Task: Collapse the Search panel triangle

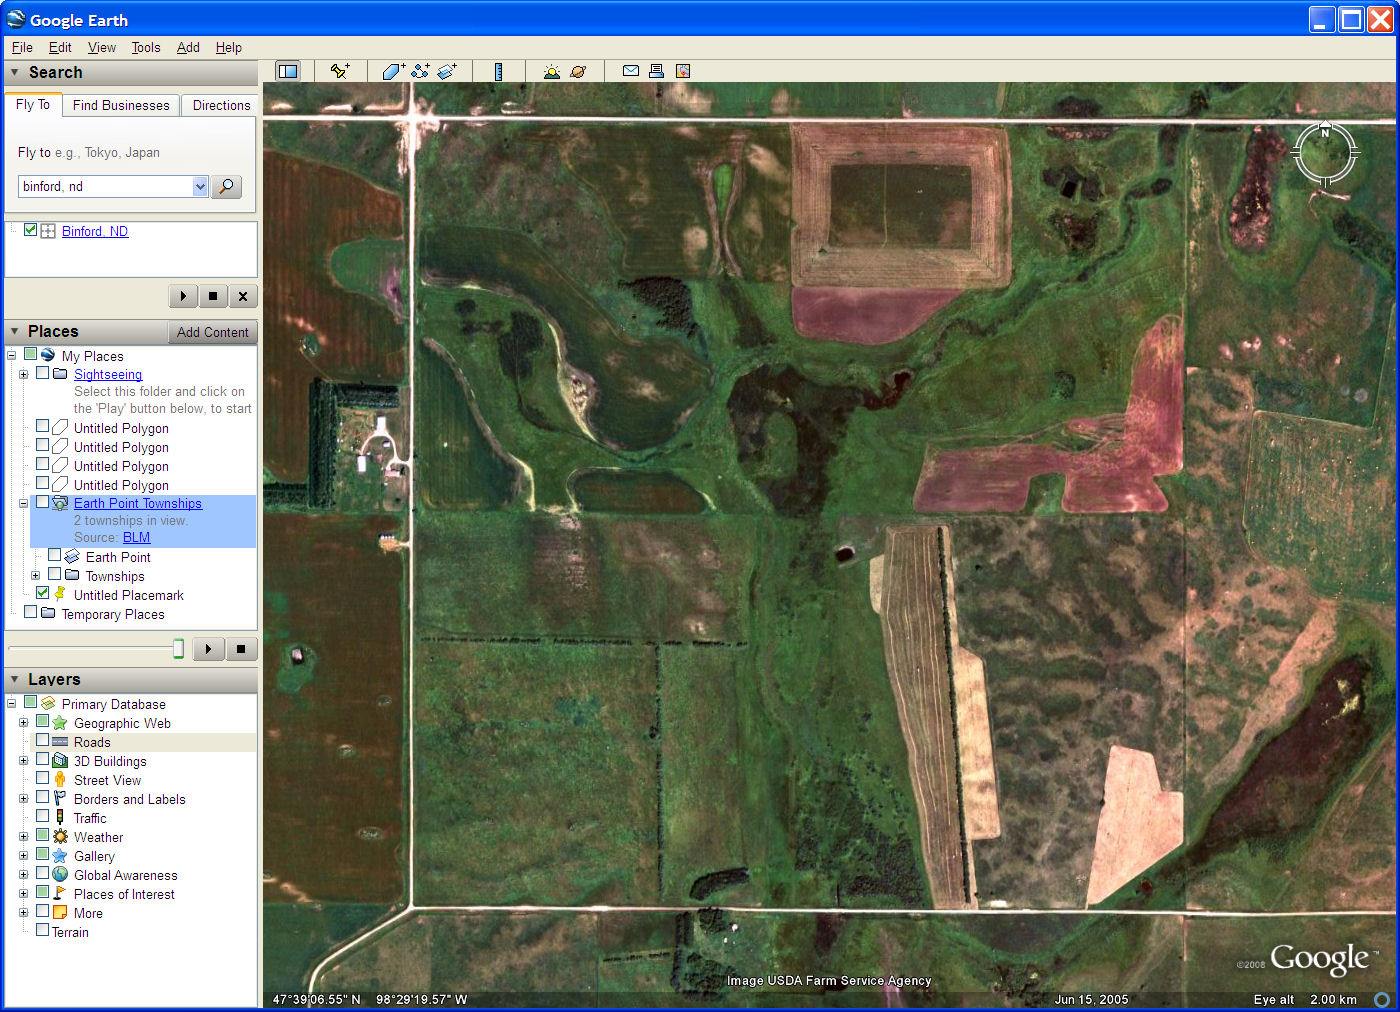Action: [15, 72]
